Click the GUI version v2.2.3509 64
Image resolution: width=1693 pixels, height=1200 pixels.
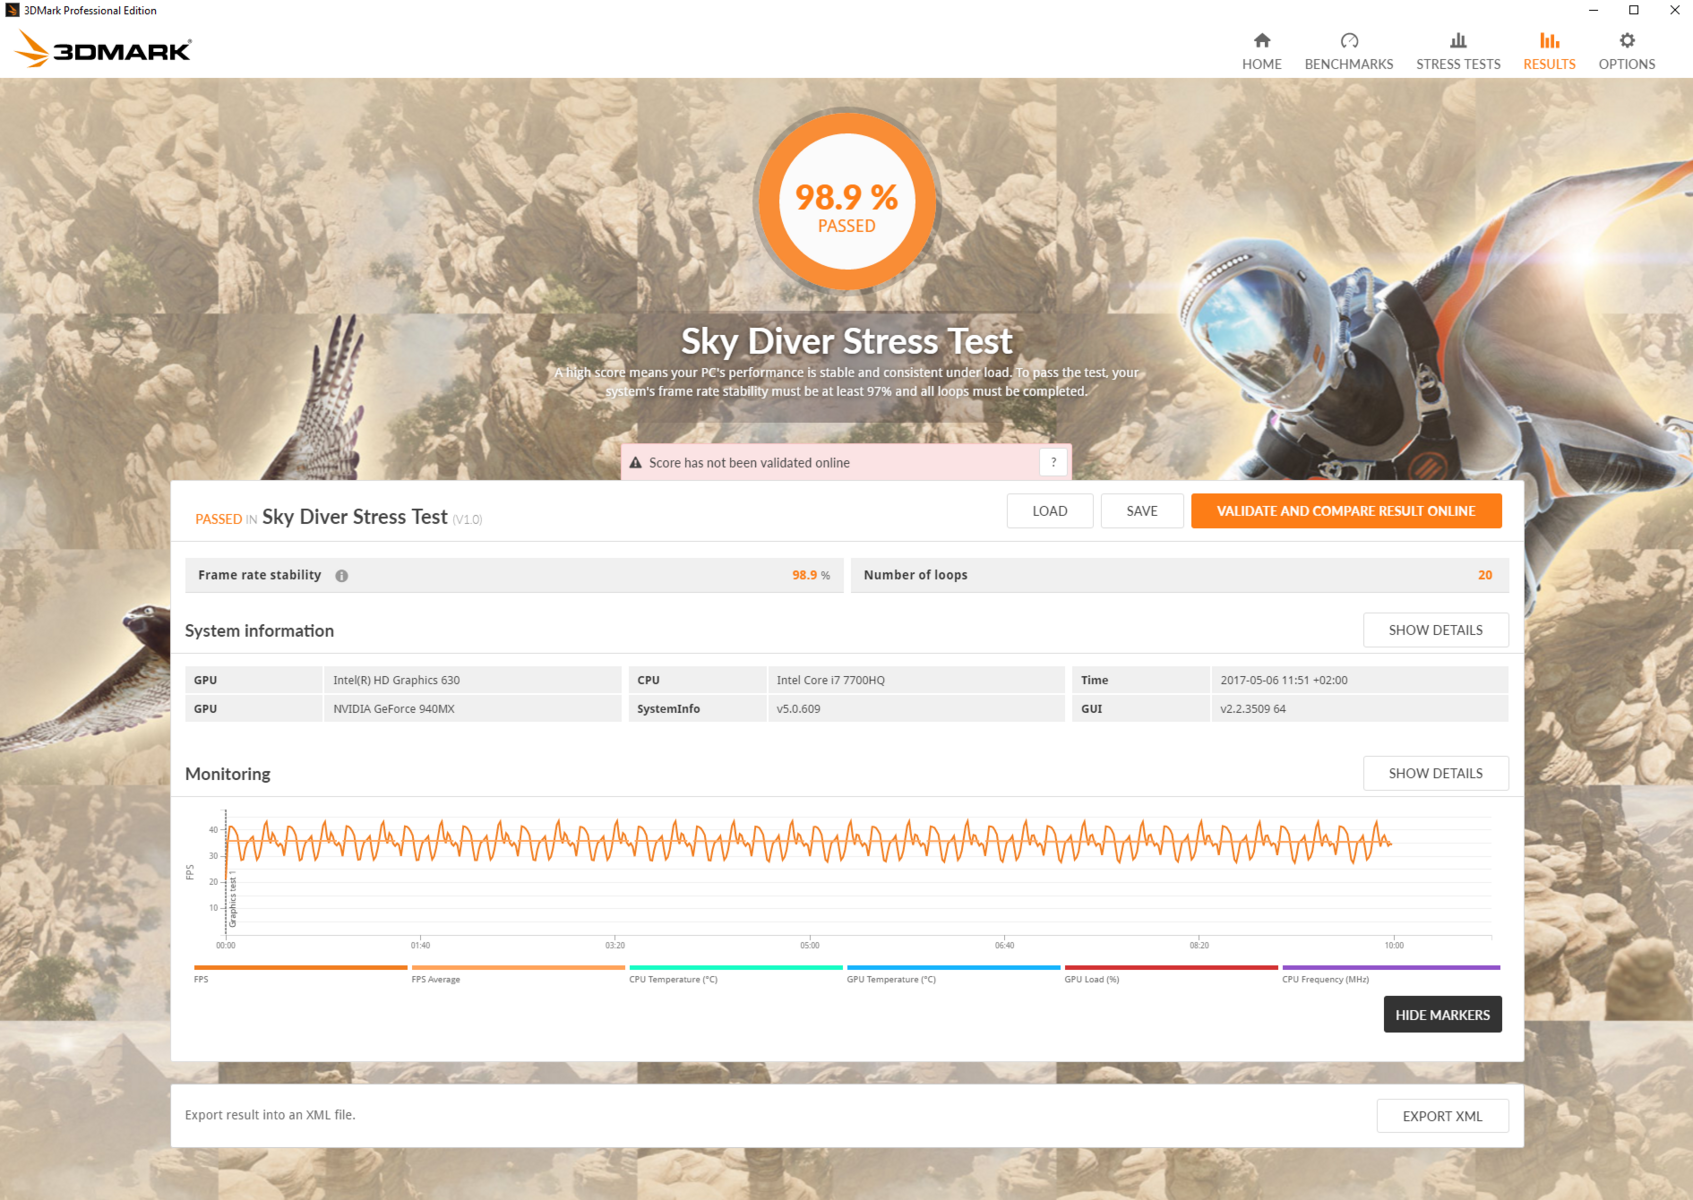point(1253,709)
